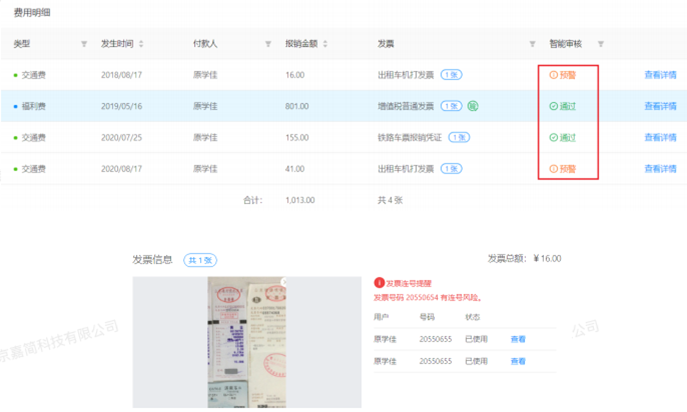This screenshot has height=412, width=687.
Task: Click the red 发票连号提醒 alert icon
Action: [x=378, y=284]
